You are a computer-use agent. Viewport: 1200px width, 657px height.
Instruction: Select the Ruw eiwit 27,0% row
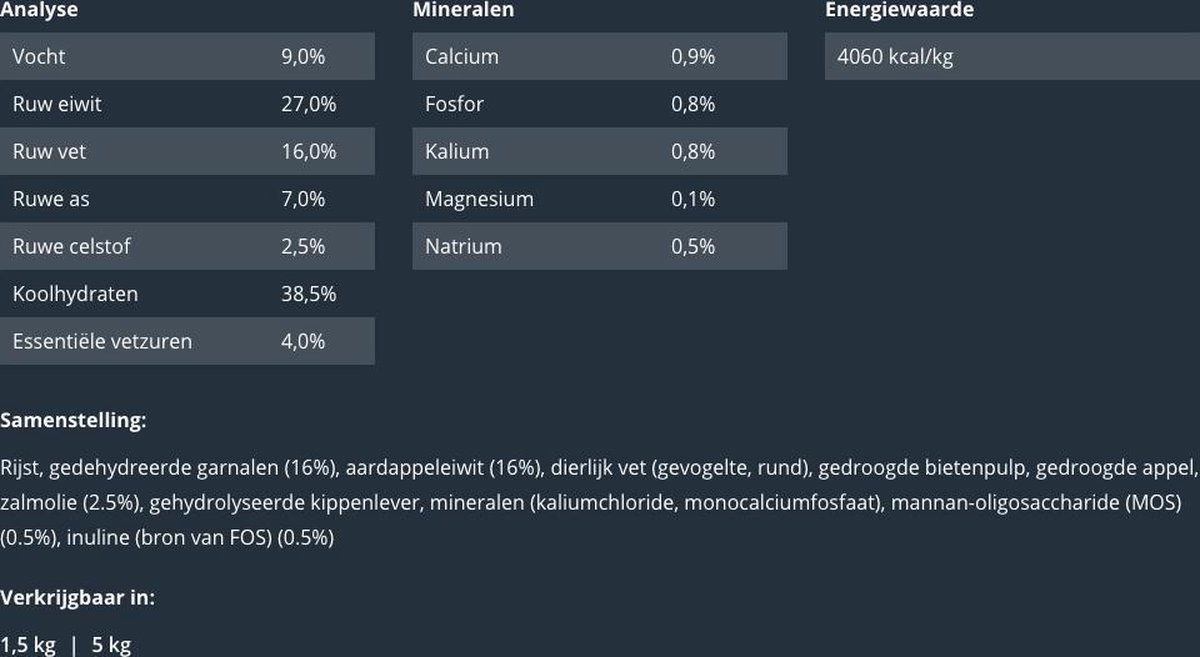(x=187, y=104)
